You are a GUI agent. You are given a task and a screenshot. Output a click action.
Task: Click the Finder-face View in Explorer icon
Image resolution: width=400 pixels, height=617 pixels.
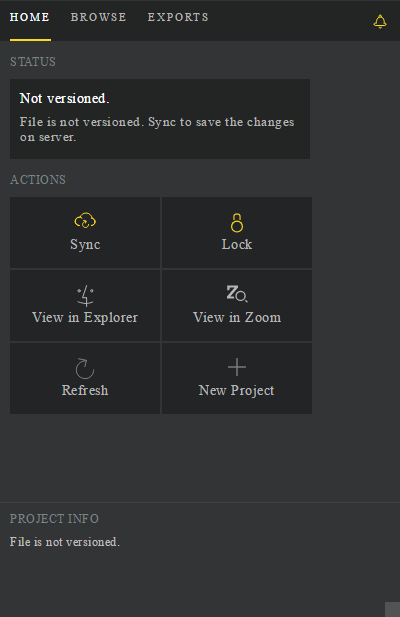pyautogui.click(x=85, y=296)
